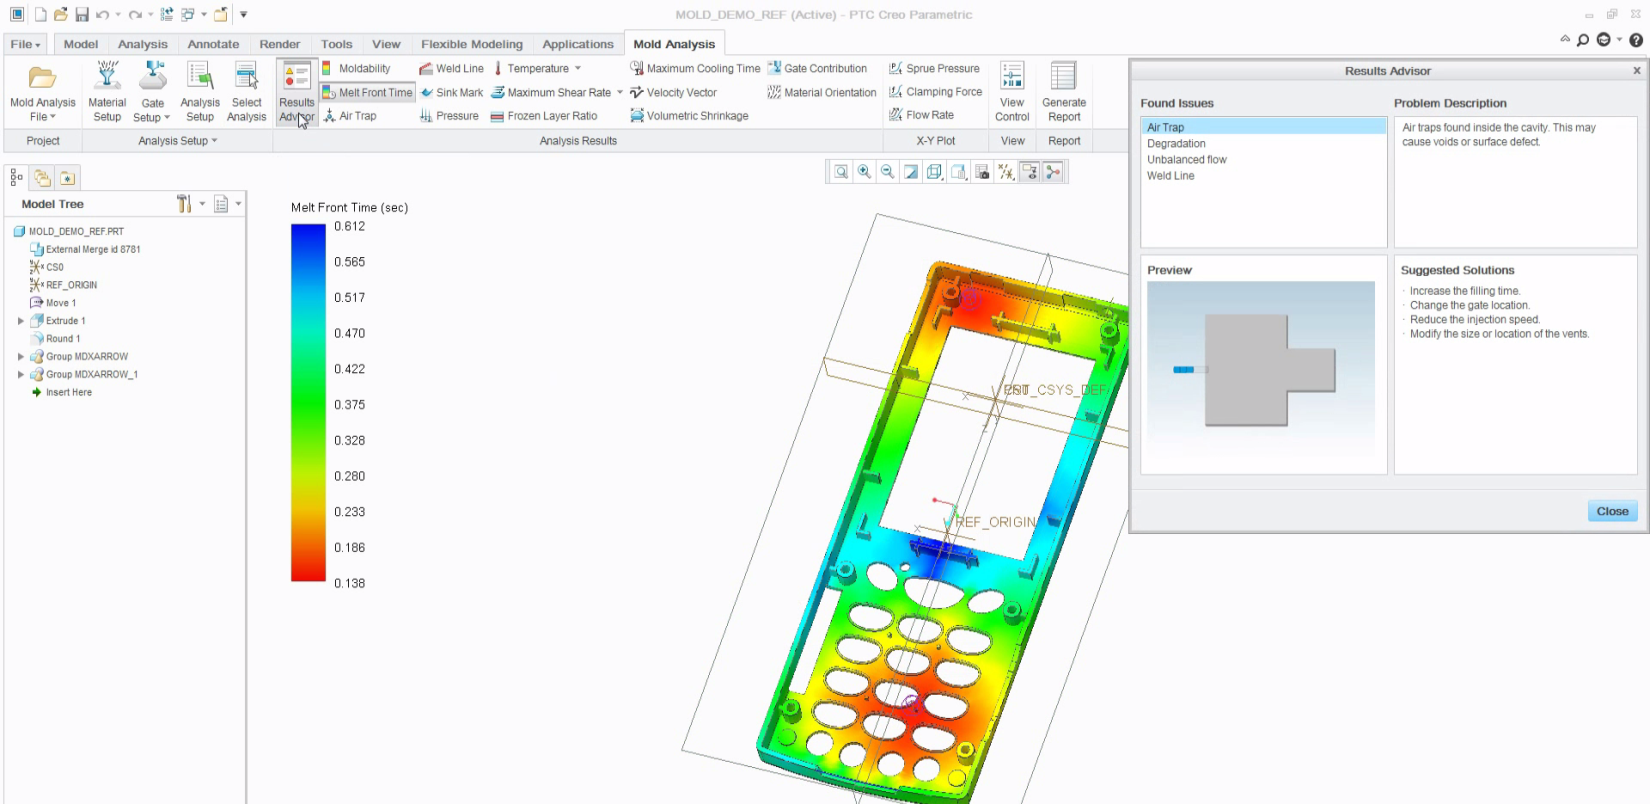1650x804 pixels.
Task: Expand the Maximum Shear Rate dropdown arrow
Action: (x=620, y=92)
